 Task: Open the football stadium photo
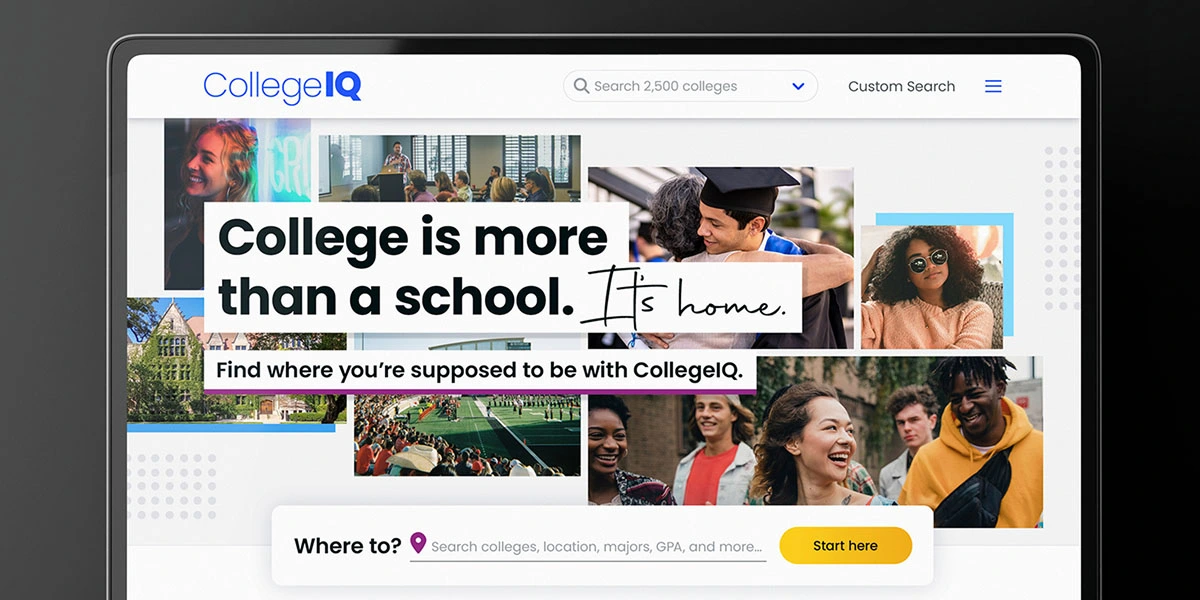click(467, 435)
